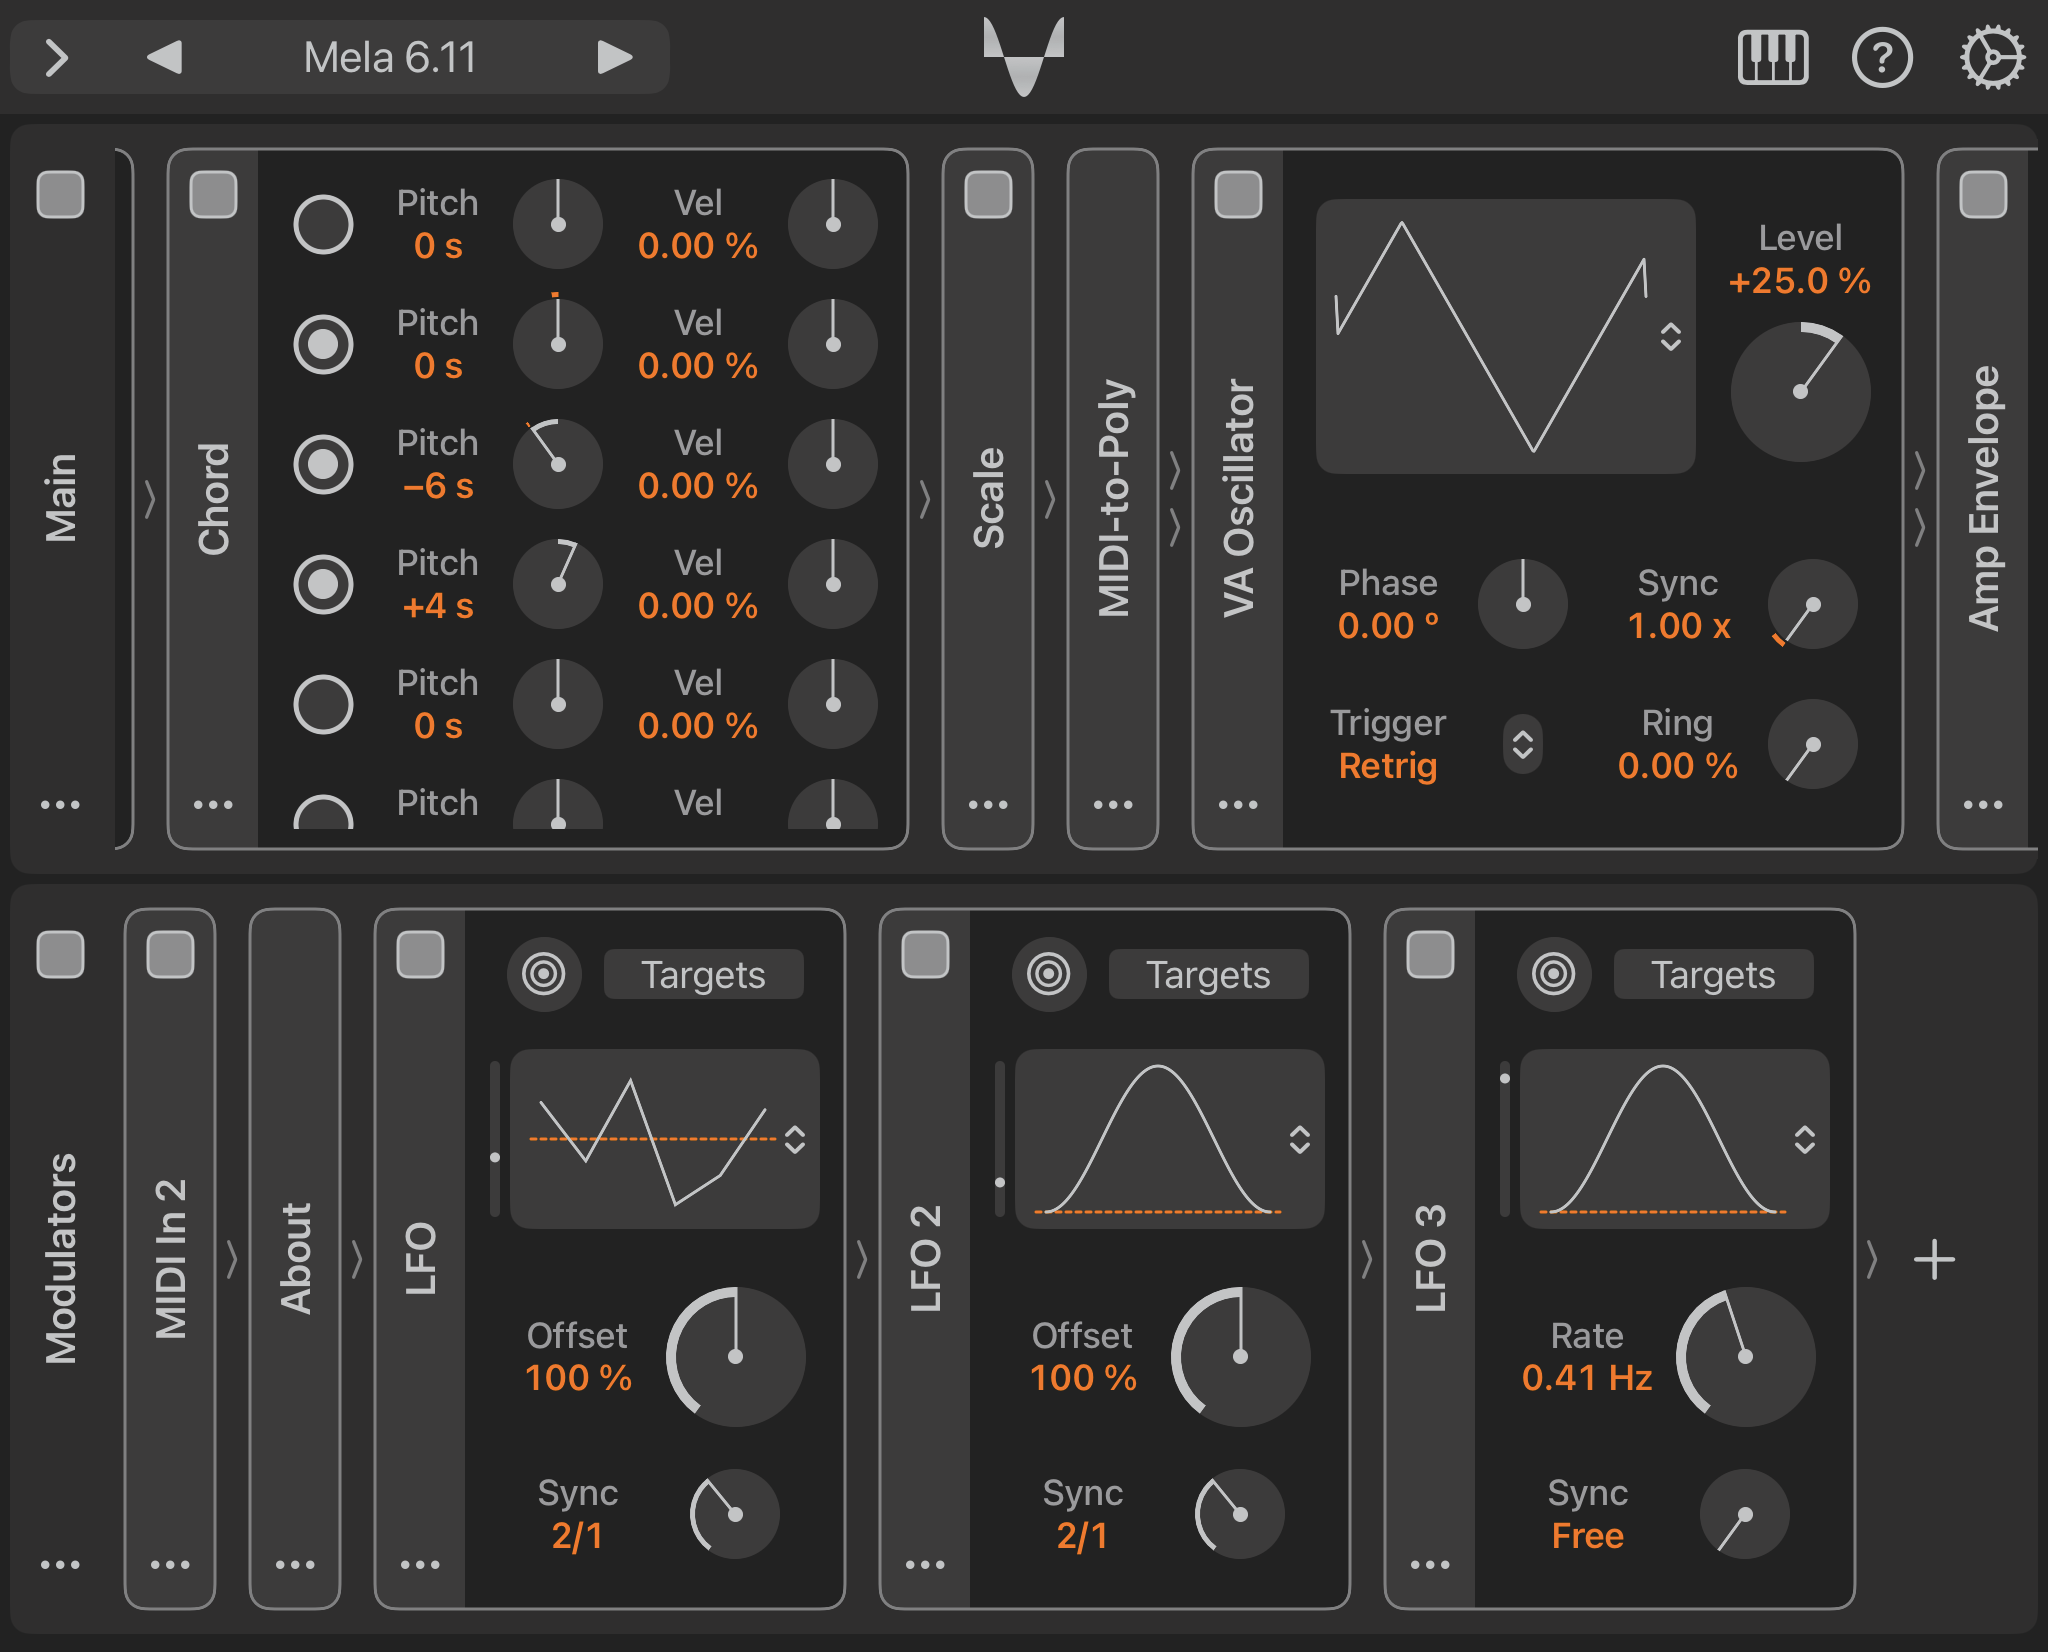The height and width of the screenshot is (1652, 2048).
Task: Open the oscillator waveform selector arrows
Action: [1670, 336]
